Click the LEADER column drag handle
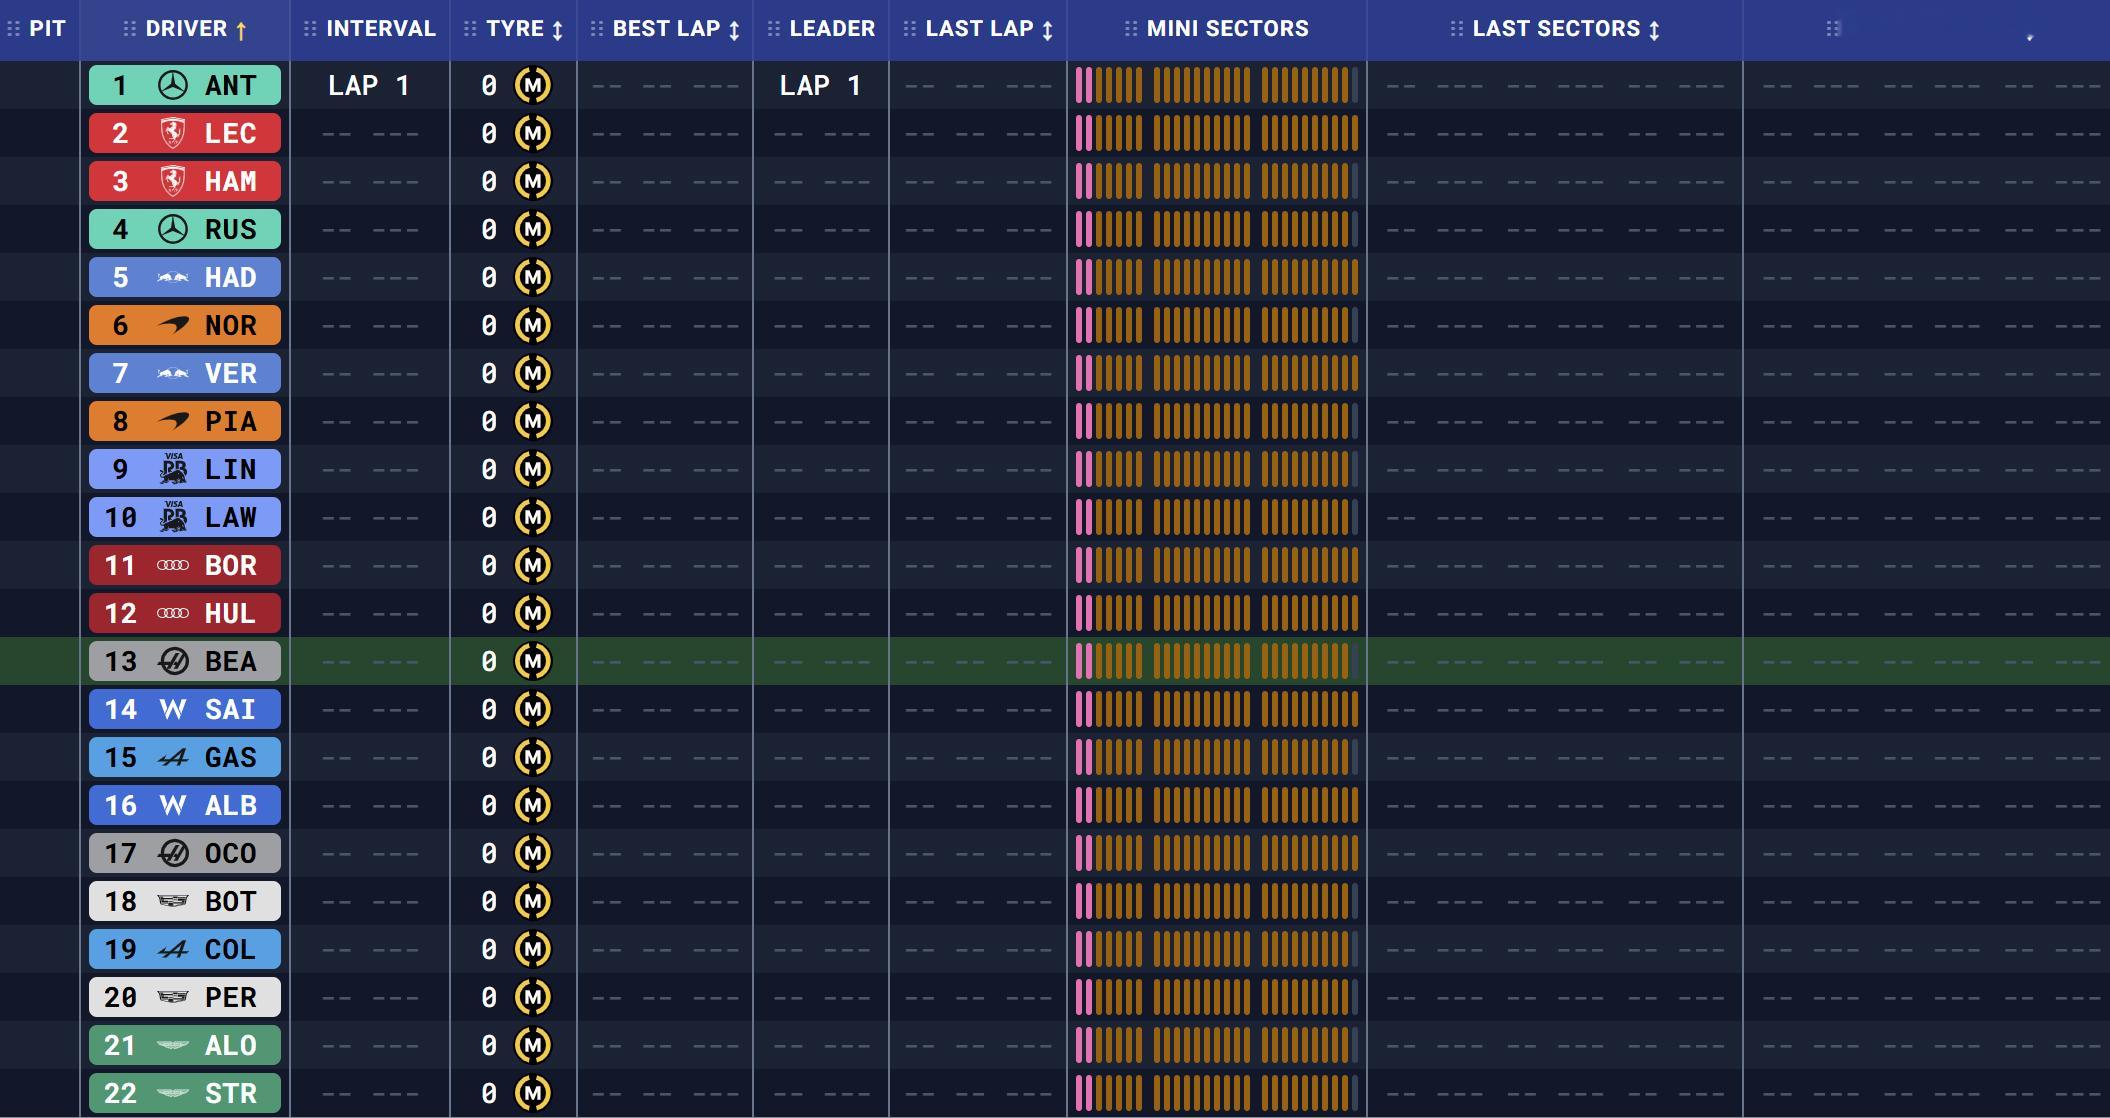This screenshot has height=1118, width=2110. coord(774,29)
